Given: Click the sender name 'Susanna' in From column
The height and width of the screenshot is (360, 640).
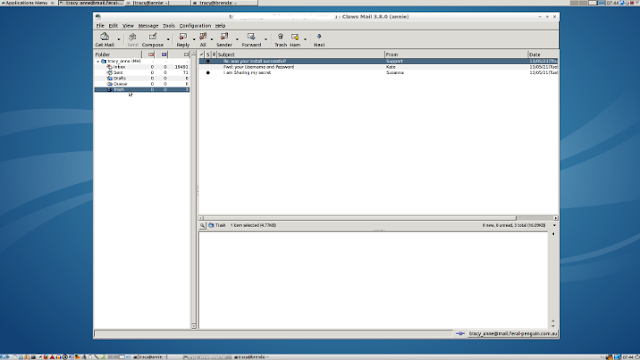Looking at the screenshot, I should click(395, 73).
